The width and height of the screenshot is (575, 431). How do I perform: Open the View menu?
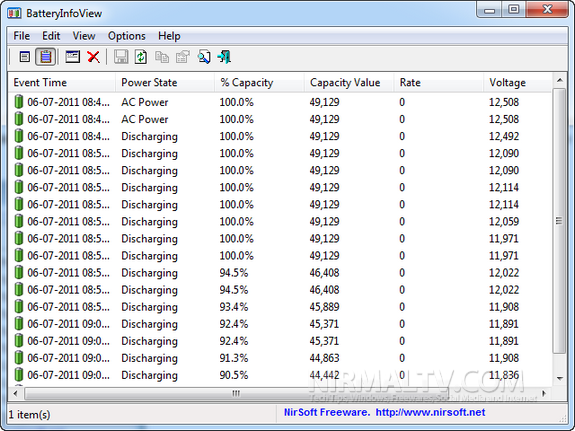[84, 36]
